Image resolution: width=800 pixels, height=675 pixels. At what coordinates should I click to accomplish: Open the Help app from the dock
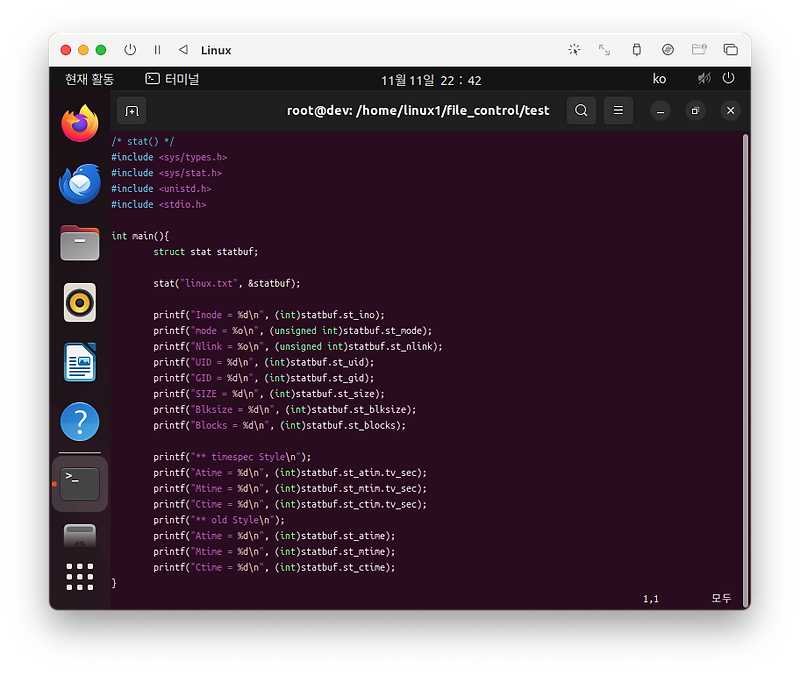[79, 421]
